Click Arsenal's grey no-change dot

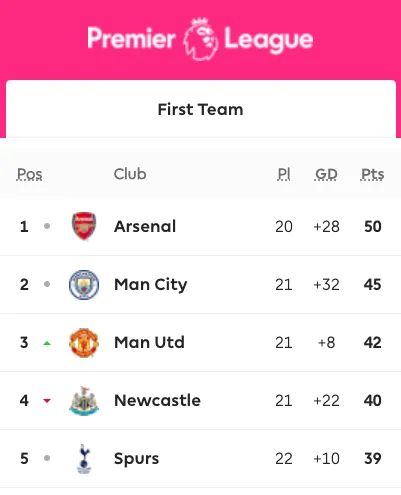(47, 226)
